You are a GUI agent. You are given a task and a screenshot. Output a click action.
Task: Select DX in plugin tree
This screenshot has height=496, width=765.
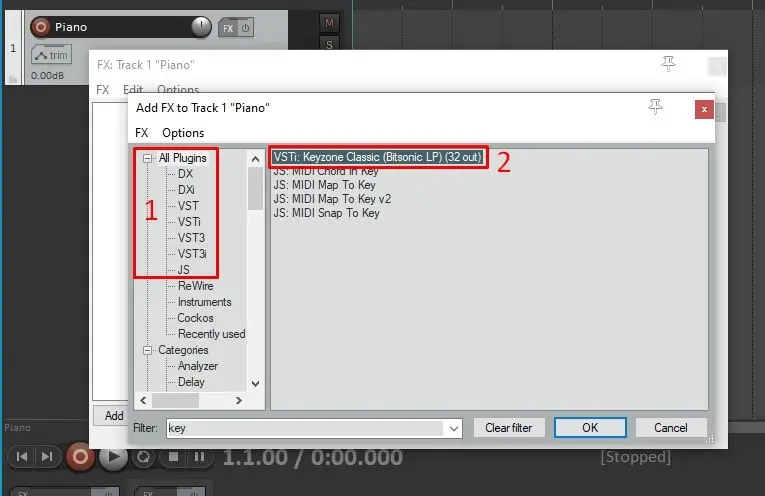tap(185, 174)
